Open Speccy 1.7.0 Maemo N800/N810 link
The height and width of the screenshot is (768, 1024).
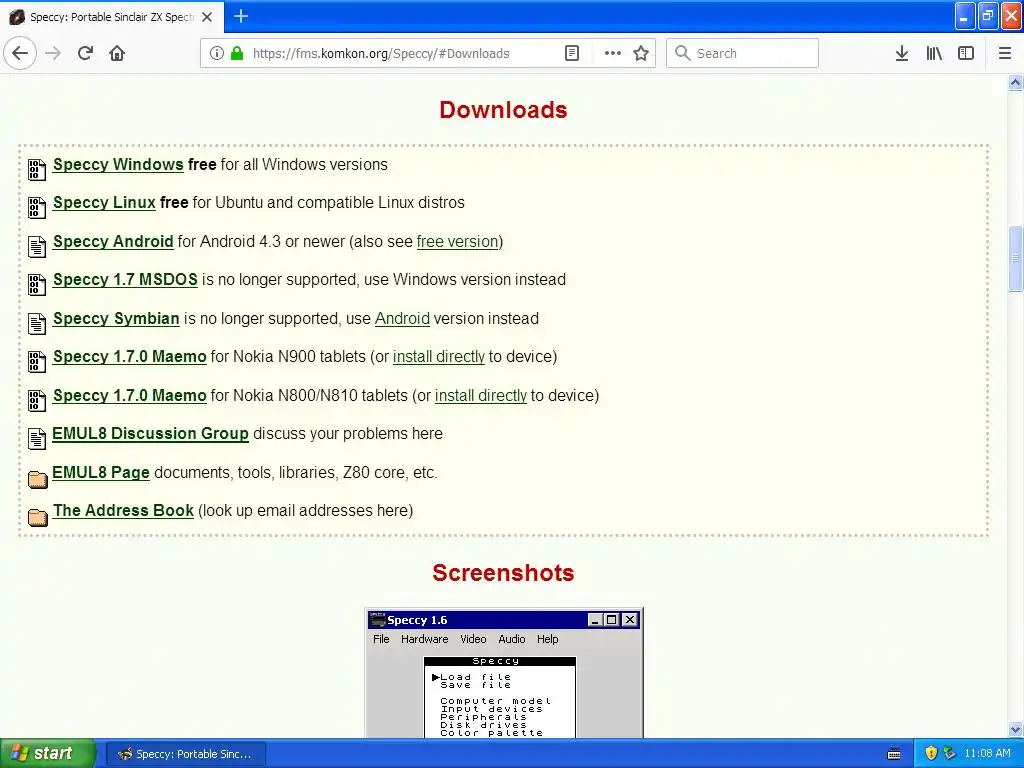130,396
